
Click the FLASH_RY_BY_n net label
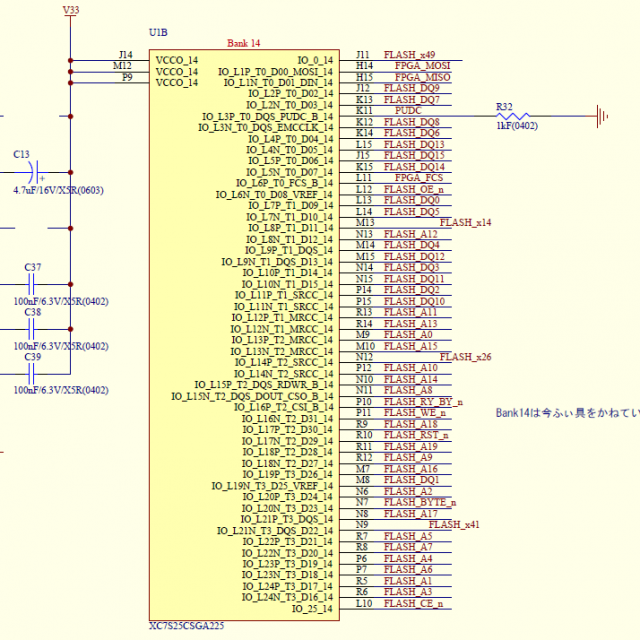422,402
